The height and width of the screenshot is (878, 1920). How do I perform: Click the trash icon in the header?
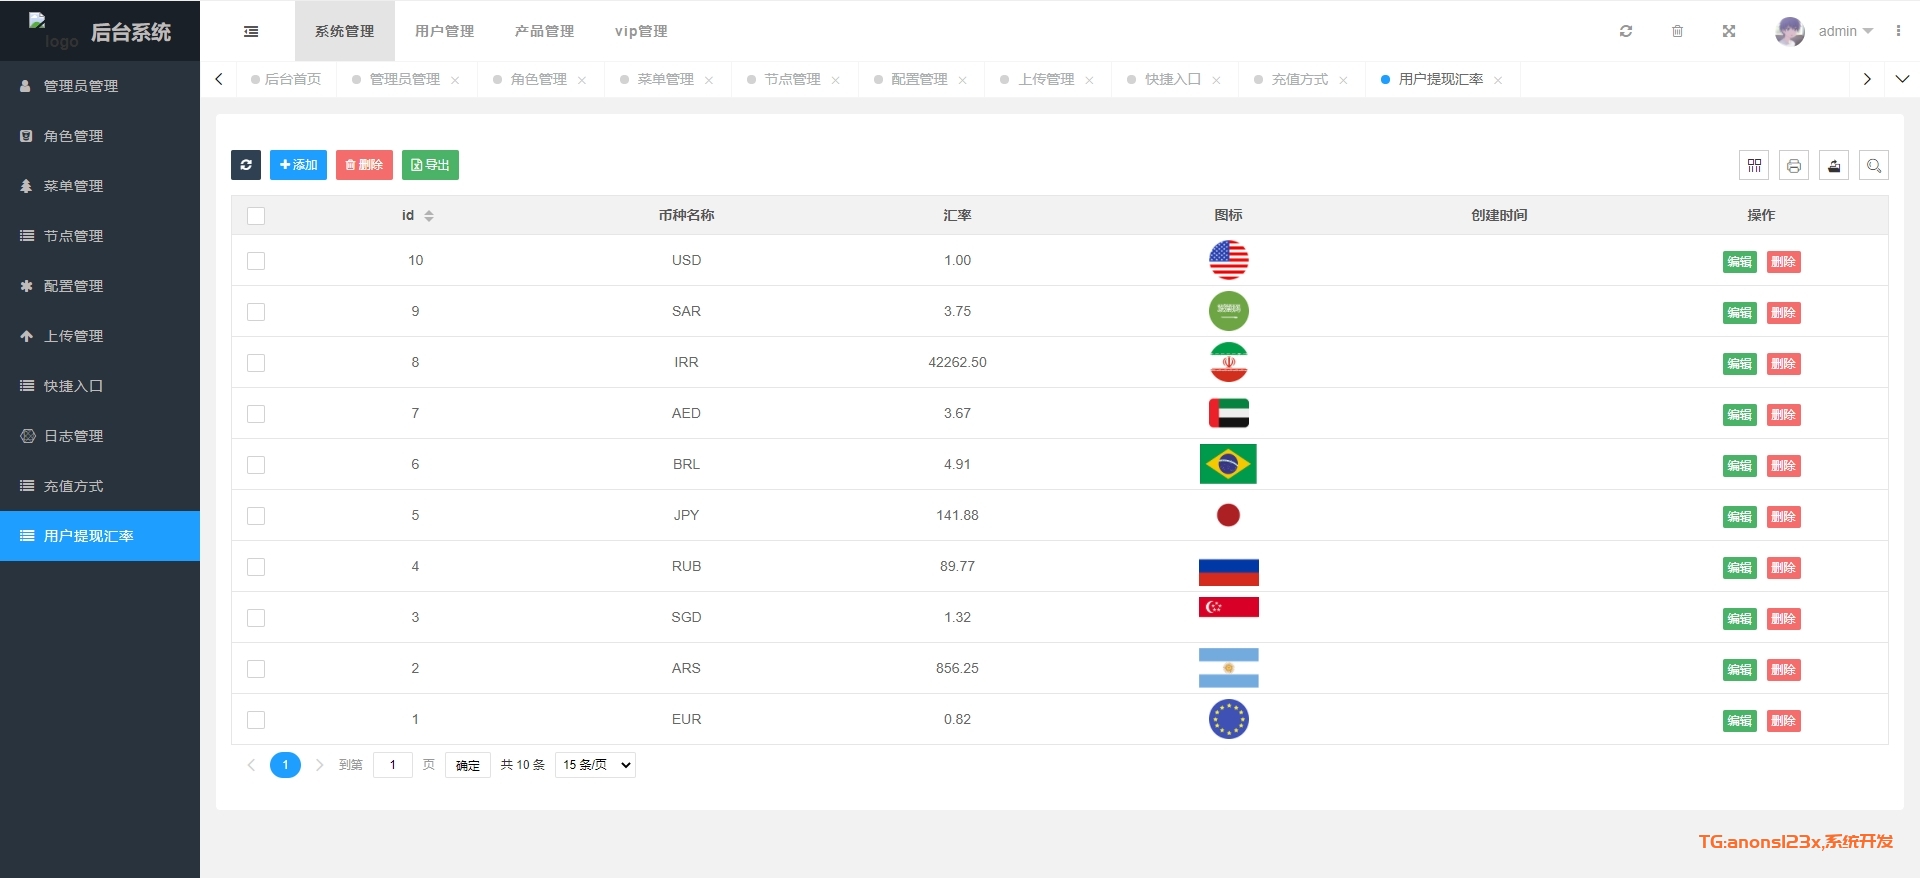[x=1678, y=32]
